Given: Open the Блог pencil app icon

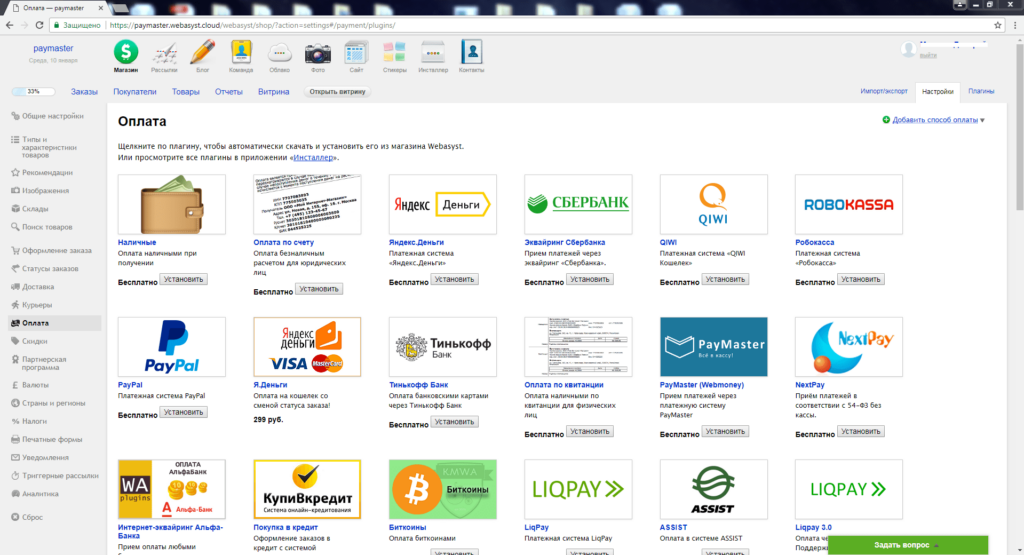Looking at the screenshot, I should pos(202,52).
